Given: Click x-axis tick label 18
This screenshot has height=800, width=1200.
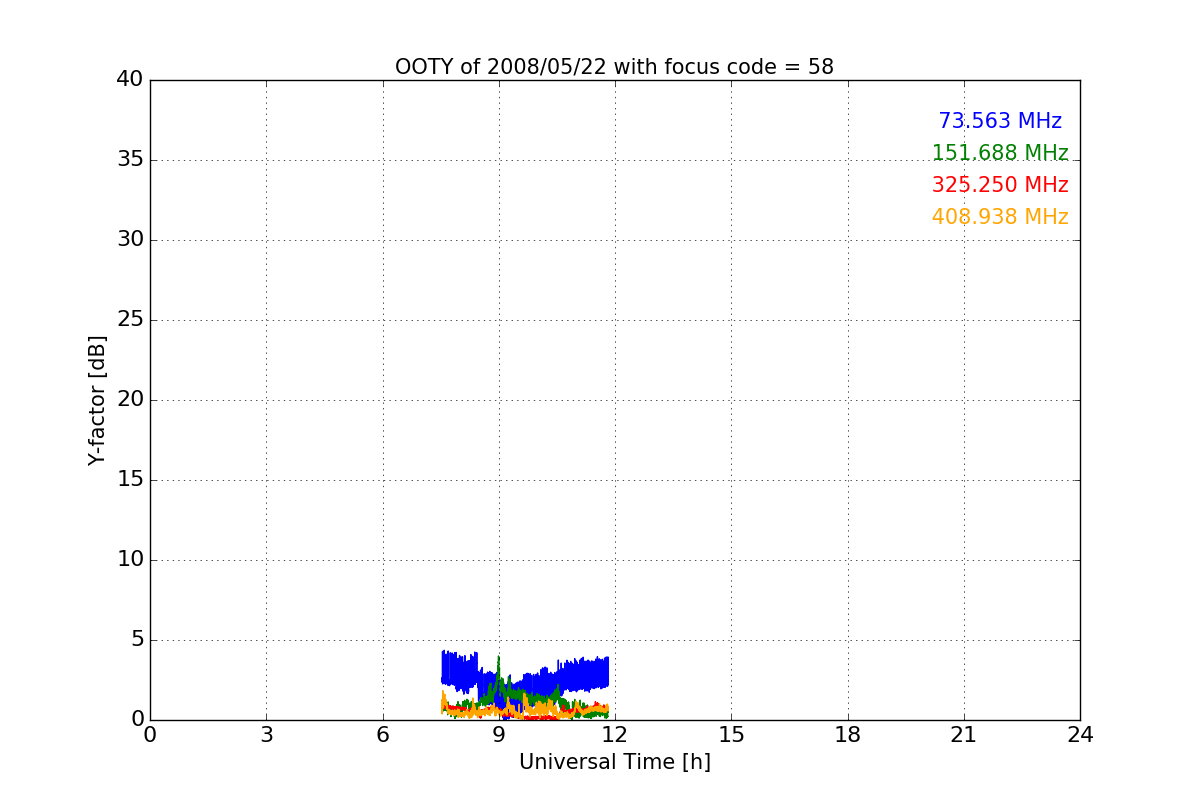Looking at the screenshot, I should tap(848, 735).
